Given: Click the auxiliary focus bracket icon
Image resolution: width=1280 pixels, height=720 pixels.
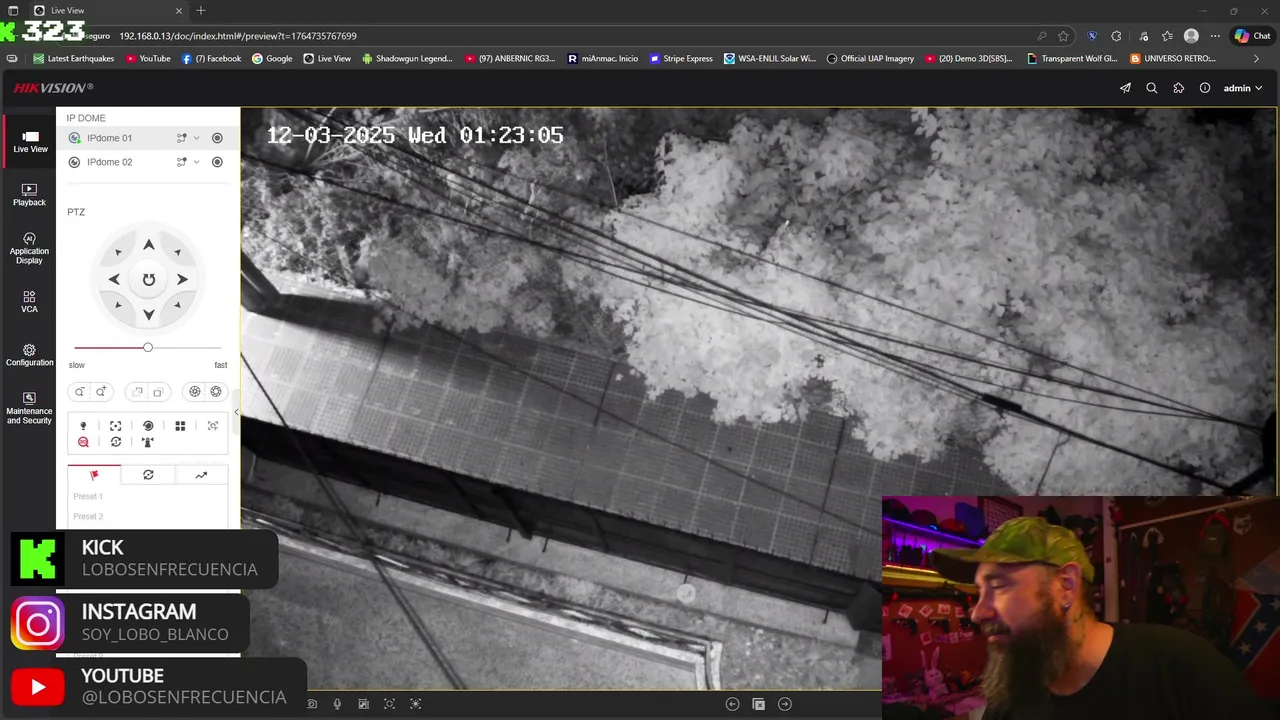Looking at the screenshot, I should 115,426.
